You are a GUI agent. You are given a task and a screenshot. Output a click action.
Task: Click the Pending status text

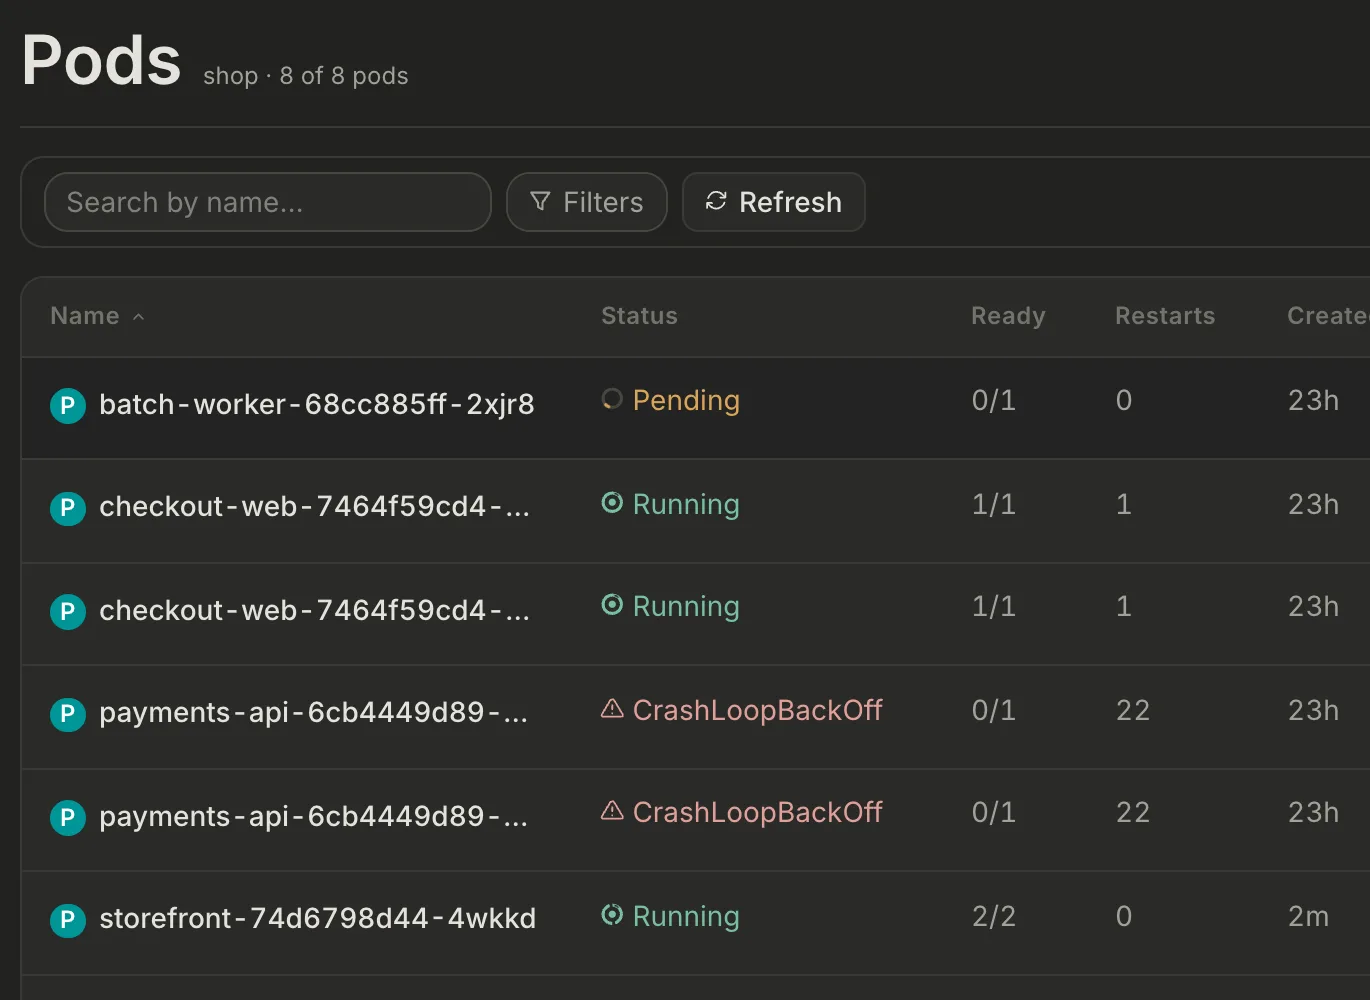click(x=686, y=401)
